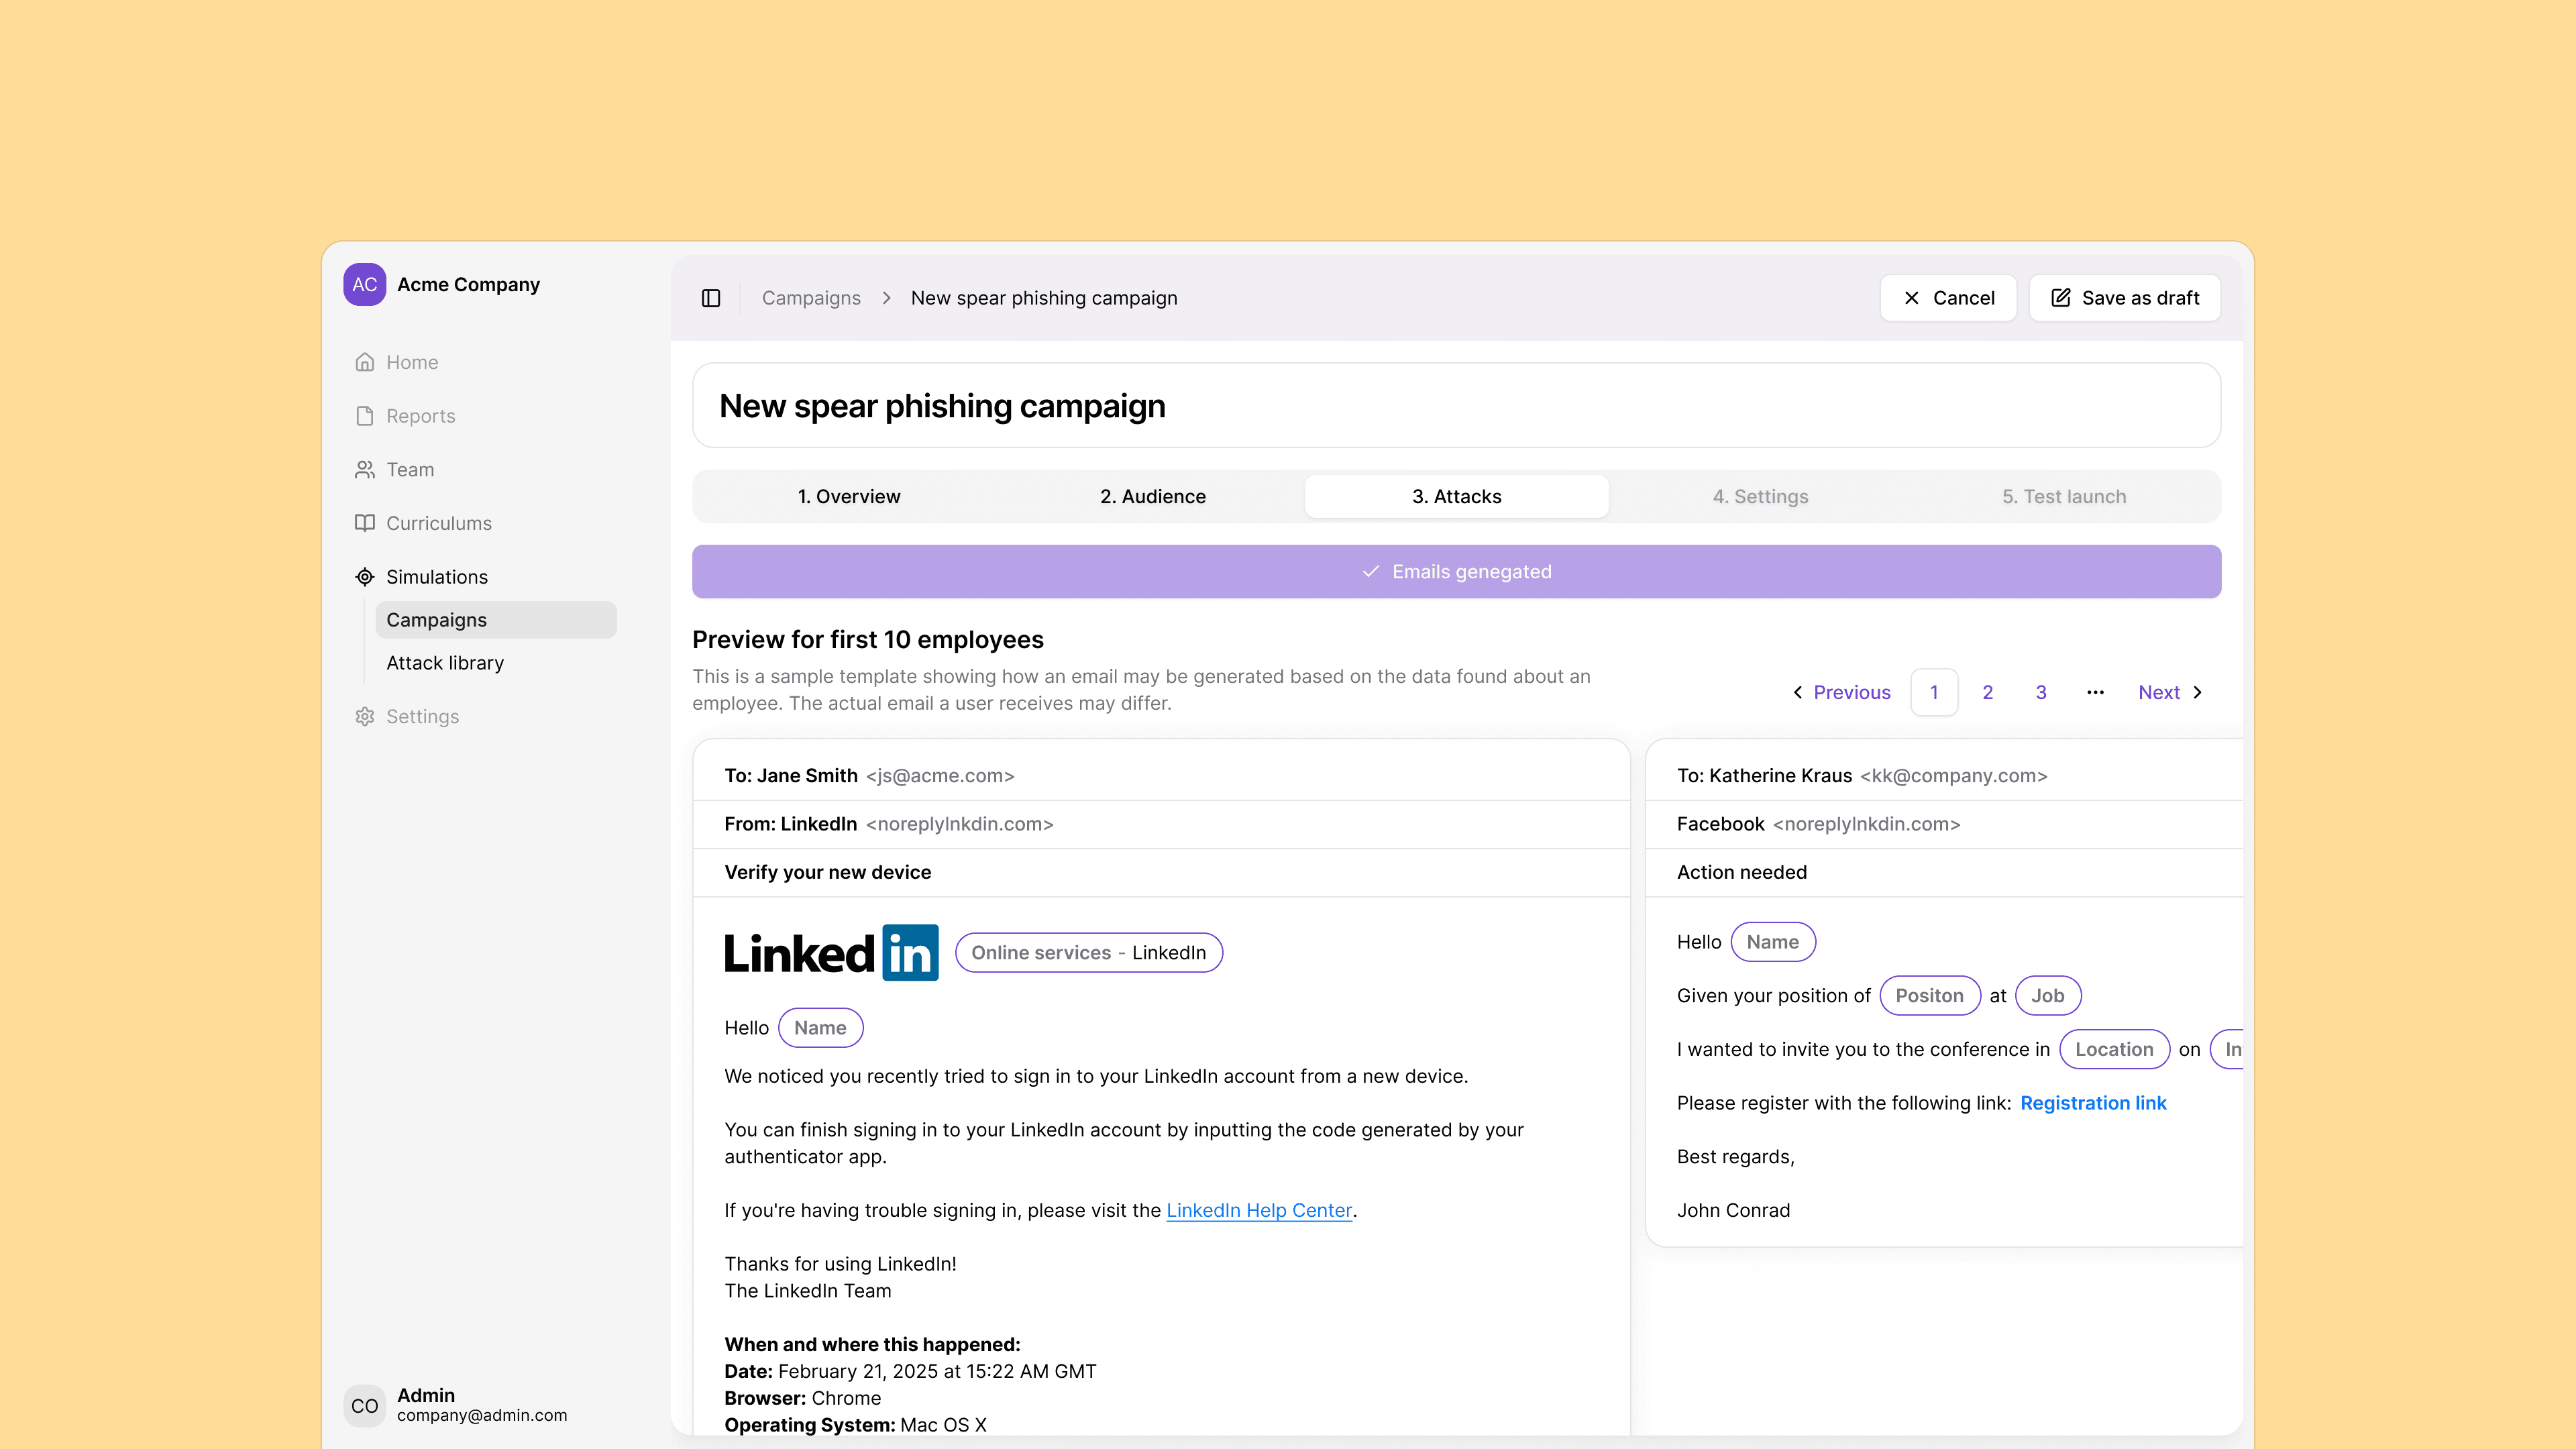Toggle the sidebar panel icon

[x=711, y=298]
